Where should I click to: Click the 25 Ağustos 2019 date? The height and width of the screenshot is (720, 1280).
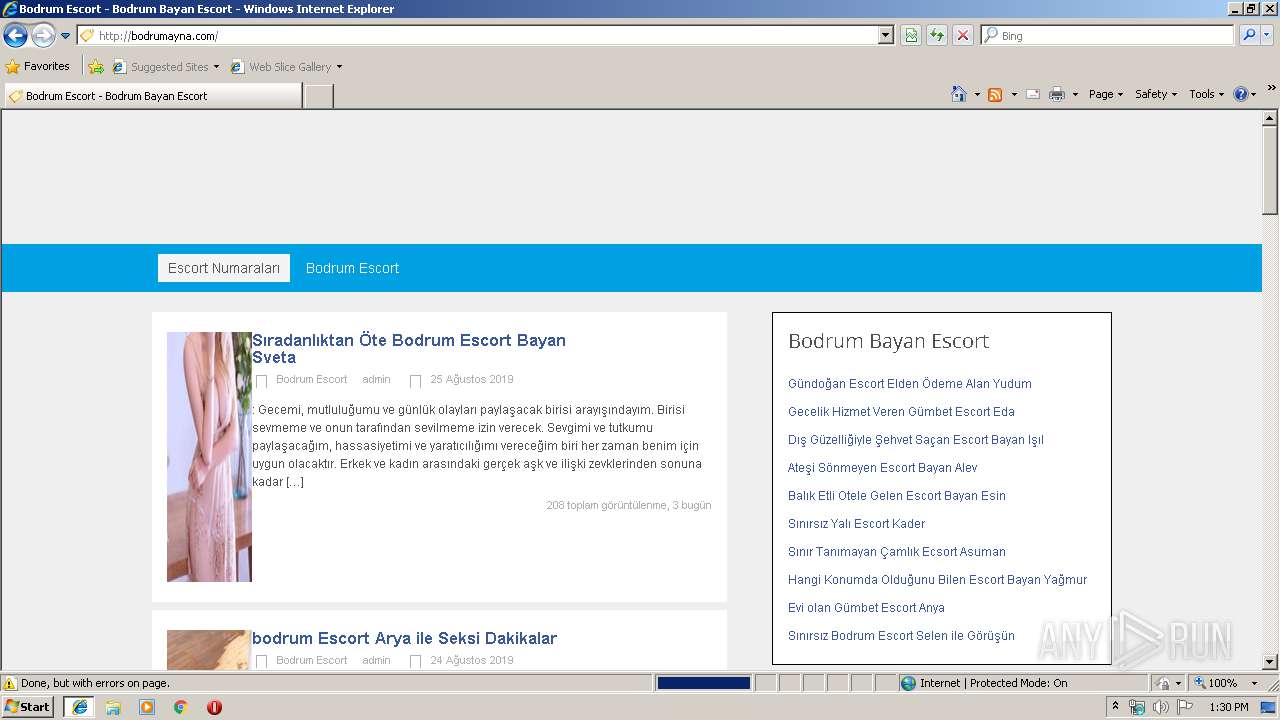click(x=471, y=379)
